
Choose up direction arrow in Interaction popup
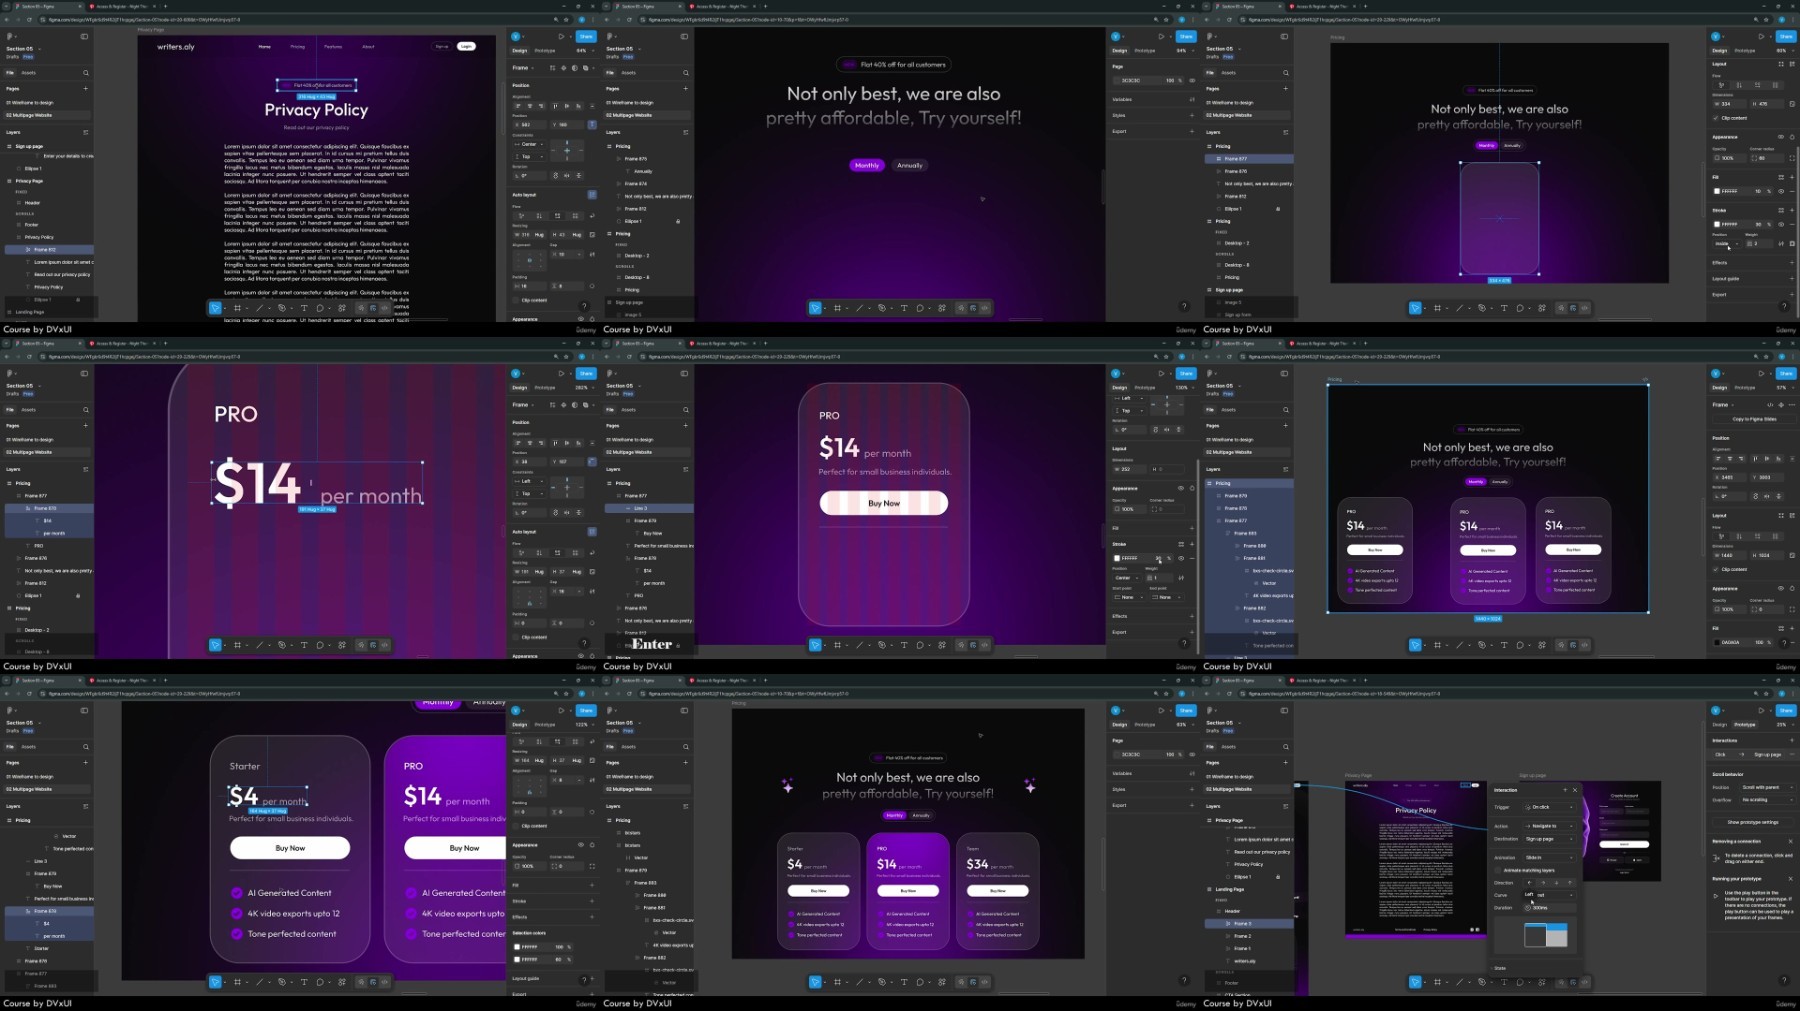coord(1569,882)
